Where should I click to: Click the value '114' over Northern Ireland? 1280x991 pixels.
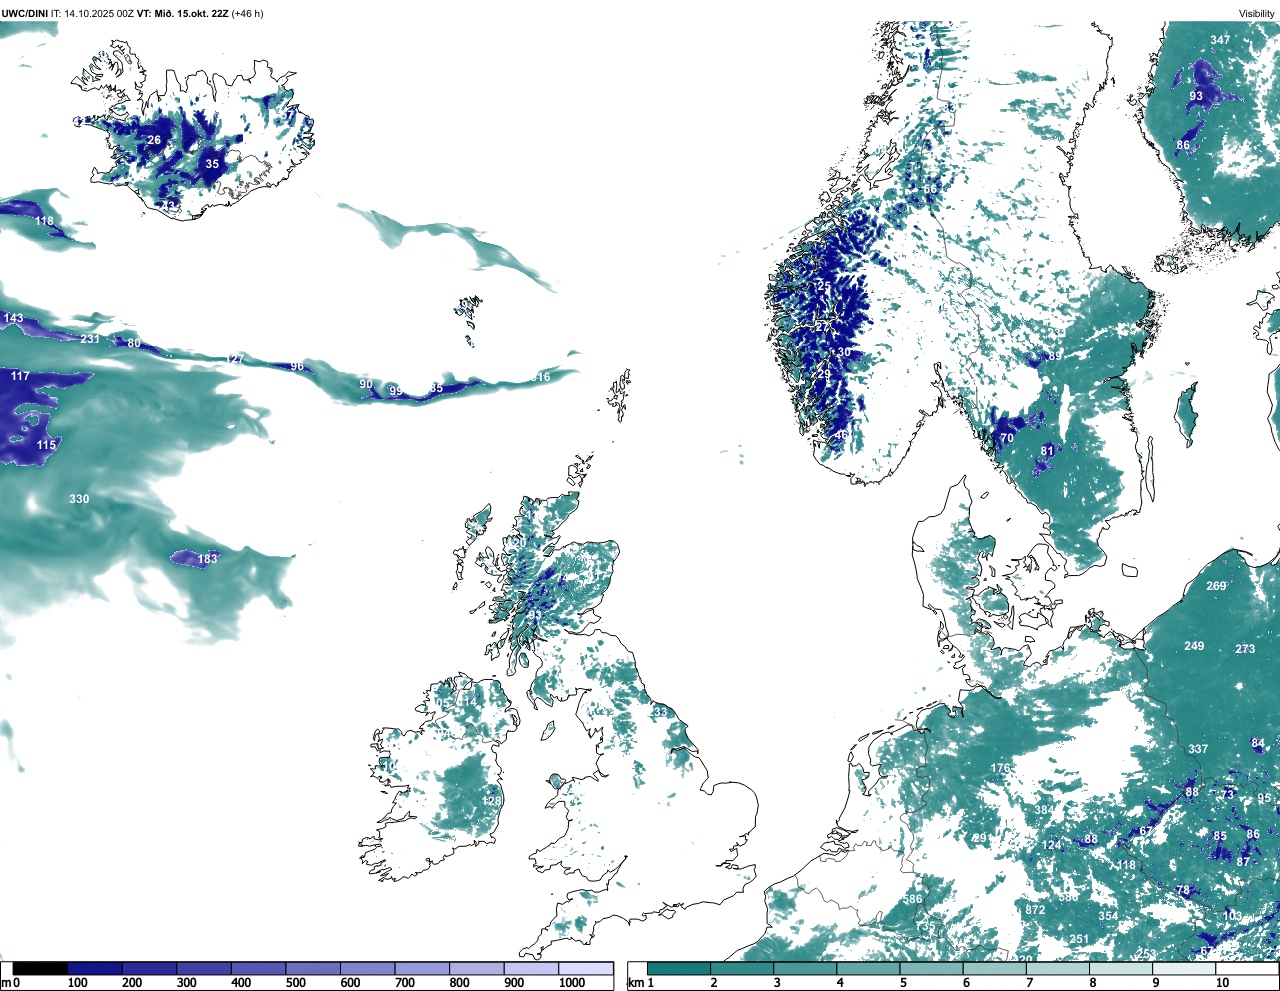click(468, 703)
